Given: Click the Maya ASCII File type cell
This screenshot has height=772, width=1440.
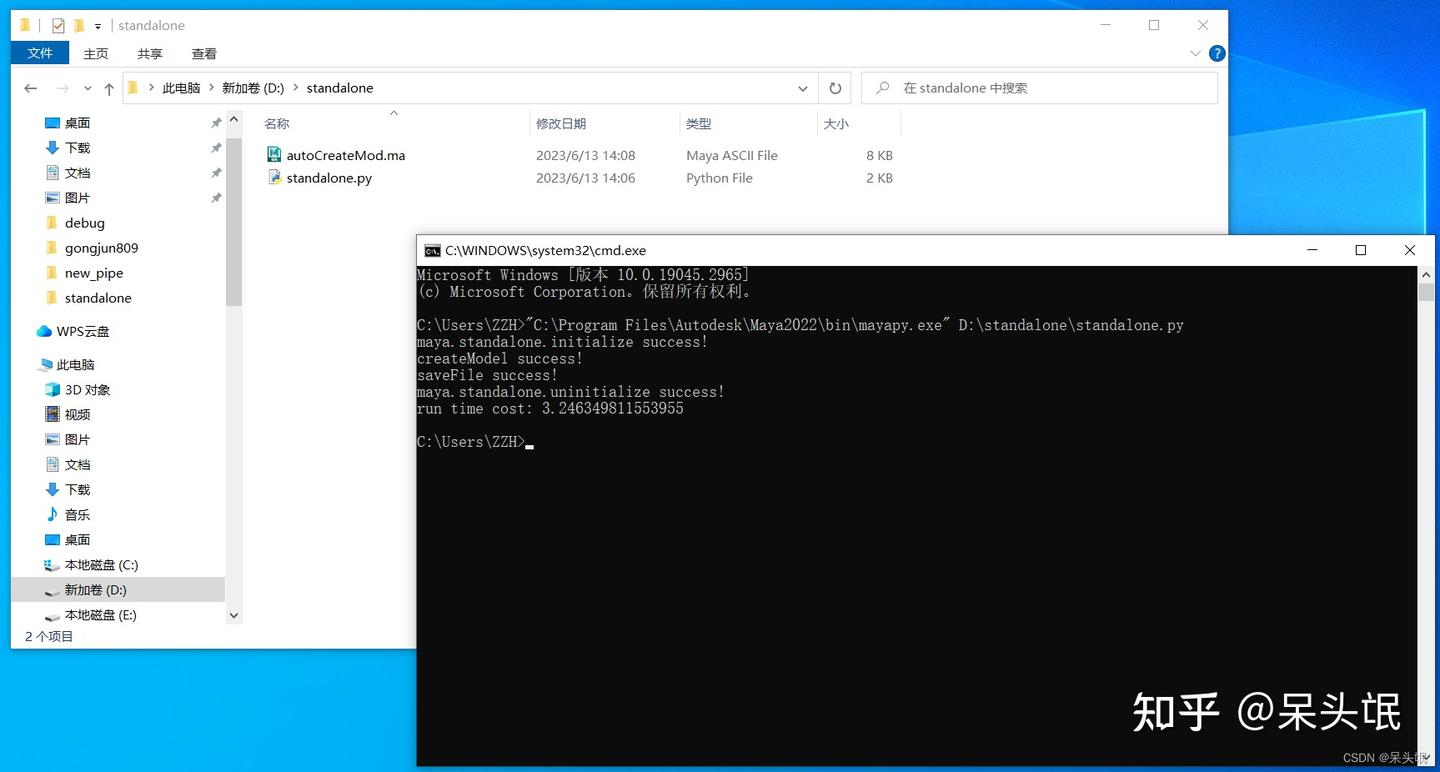Looking at the screenshot, I should tap(732, 155).
